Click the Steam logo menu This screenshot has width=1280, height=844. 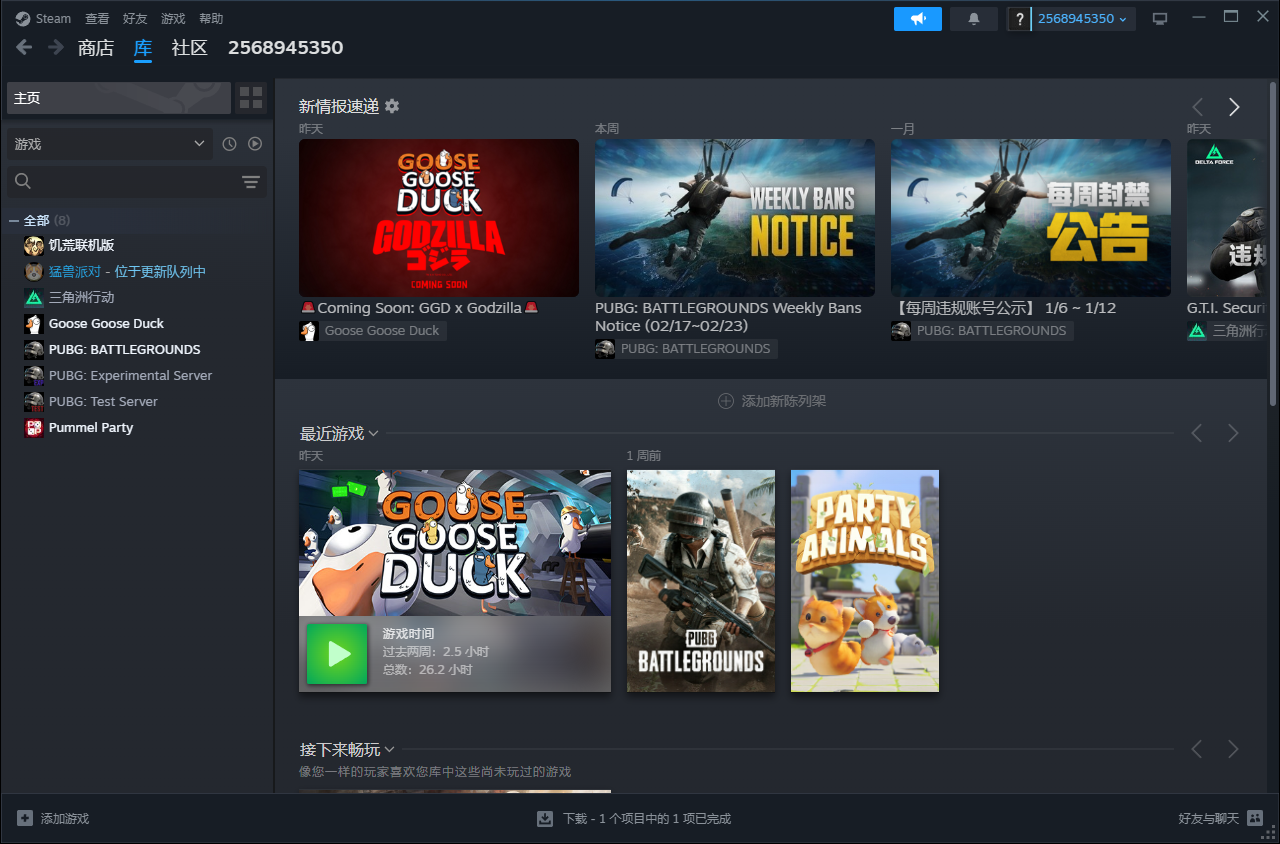[x=22, y=19]
